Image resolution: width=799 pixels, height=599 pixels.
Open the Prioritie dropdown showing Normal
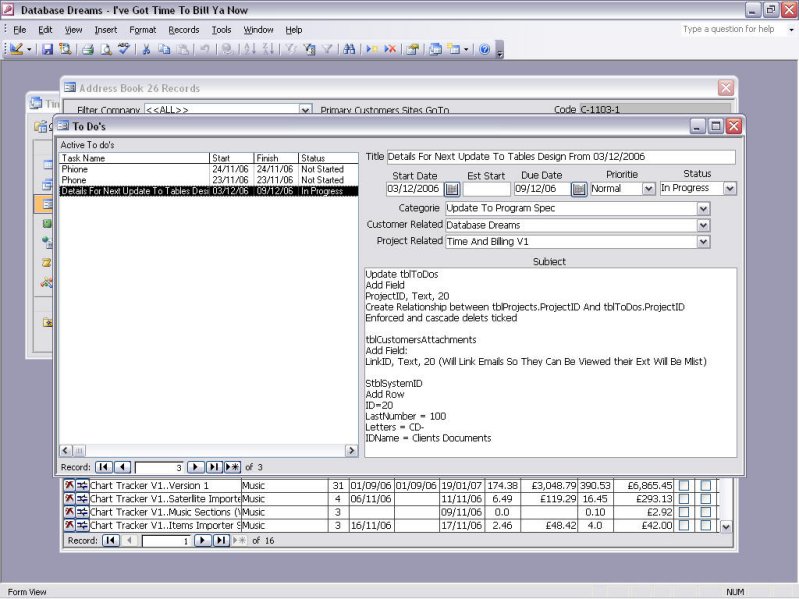pos(648,189)
